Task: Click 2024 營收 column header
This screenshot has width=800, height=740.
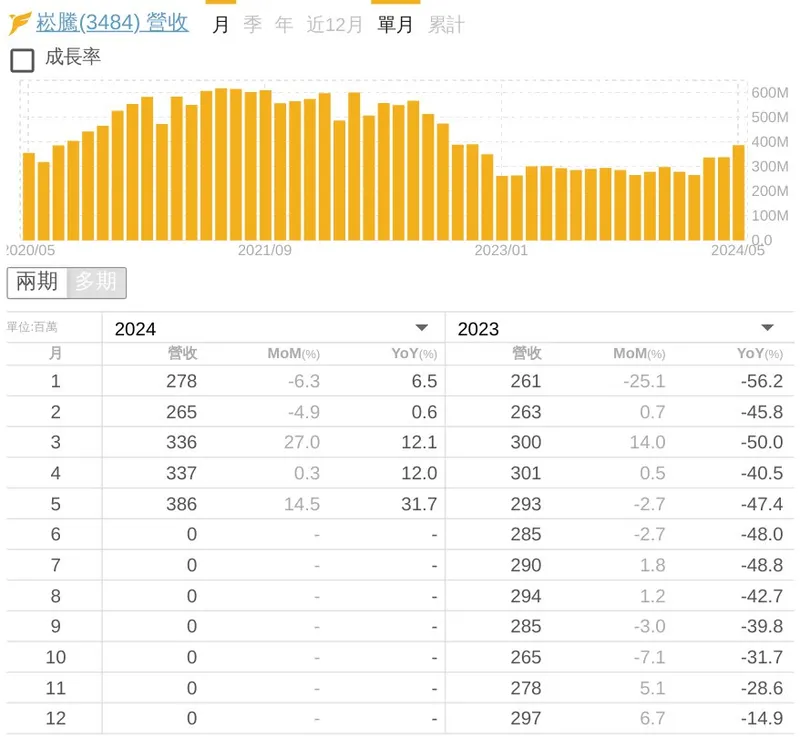Action: coord(183,353)
